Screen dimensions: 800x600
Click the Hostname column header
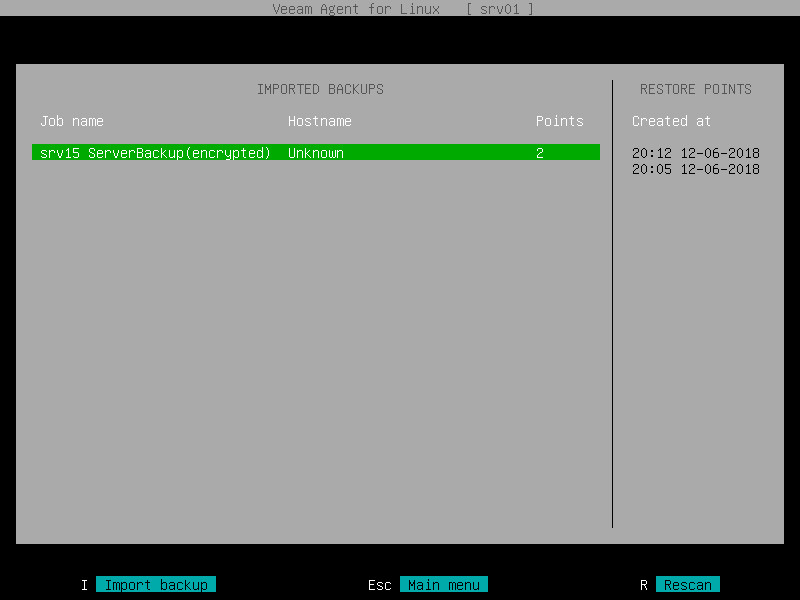point(319,121)
